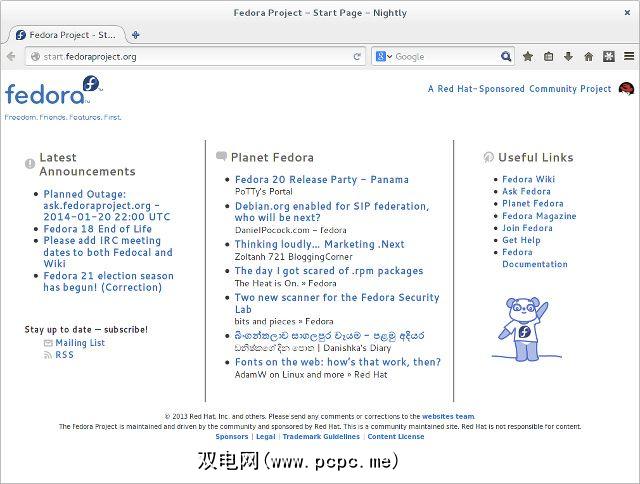Select the Fedora Project - St... tab
This screenshot has width=640, height=484.
(65, 35)
